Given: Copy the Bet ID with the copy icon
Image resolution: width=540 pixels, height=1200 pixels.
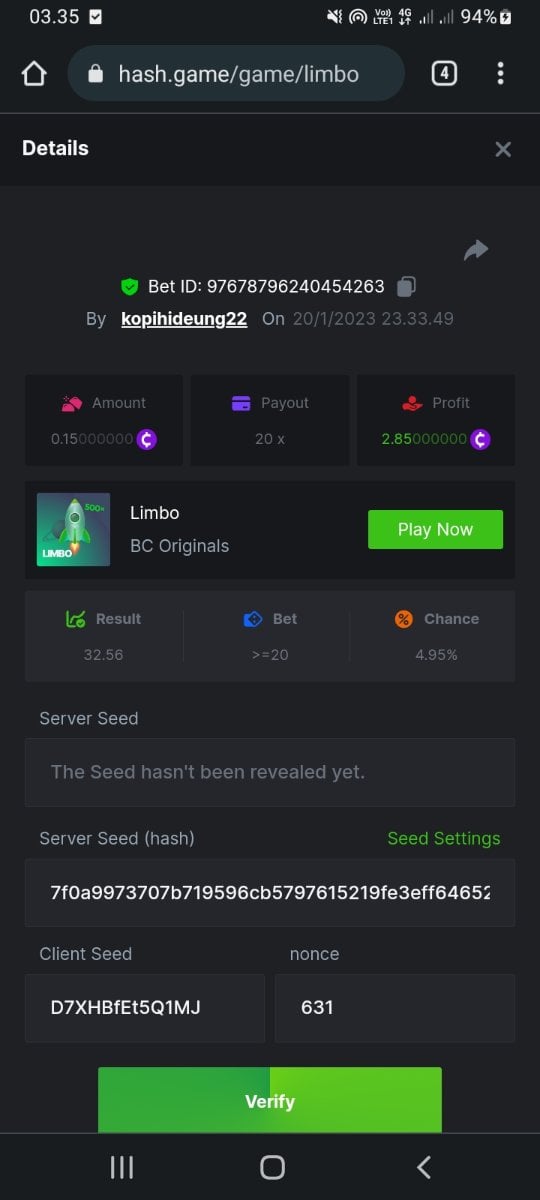Looking at the screenshot, I should click(406, 286).
